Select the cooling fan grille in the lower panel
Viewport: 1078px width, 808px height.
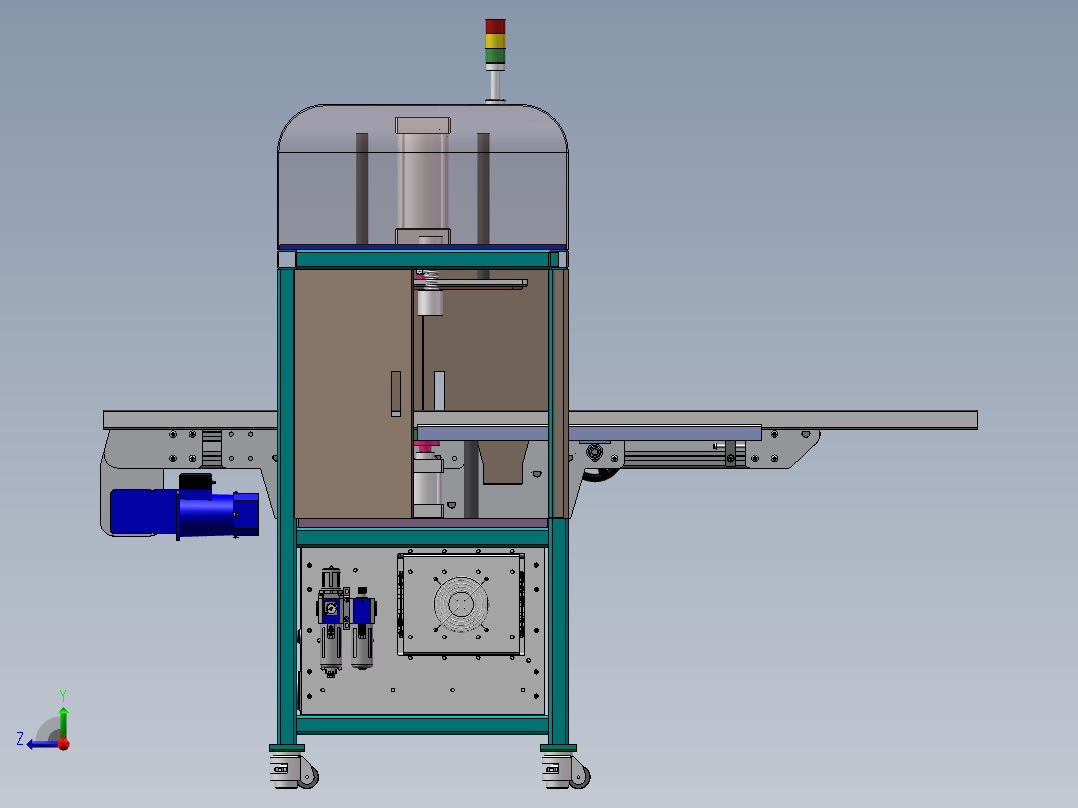[x=461, y=604]
